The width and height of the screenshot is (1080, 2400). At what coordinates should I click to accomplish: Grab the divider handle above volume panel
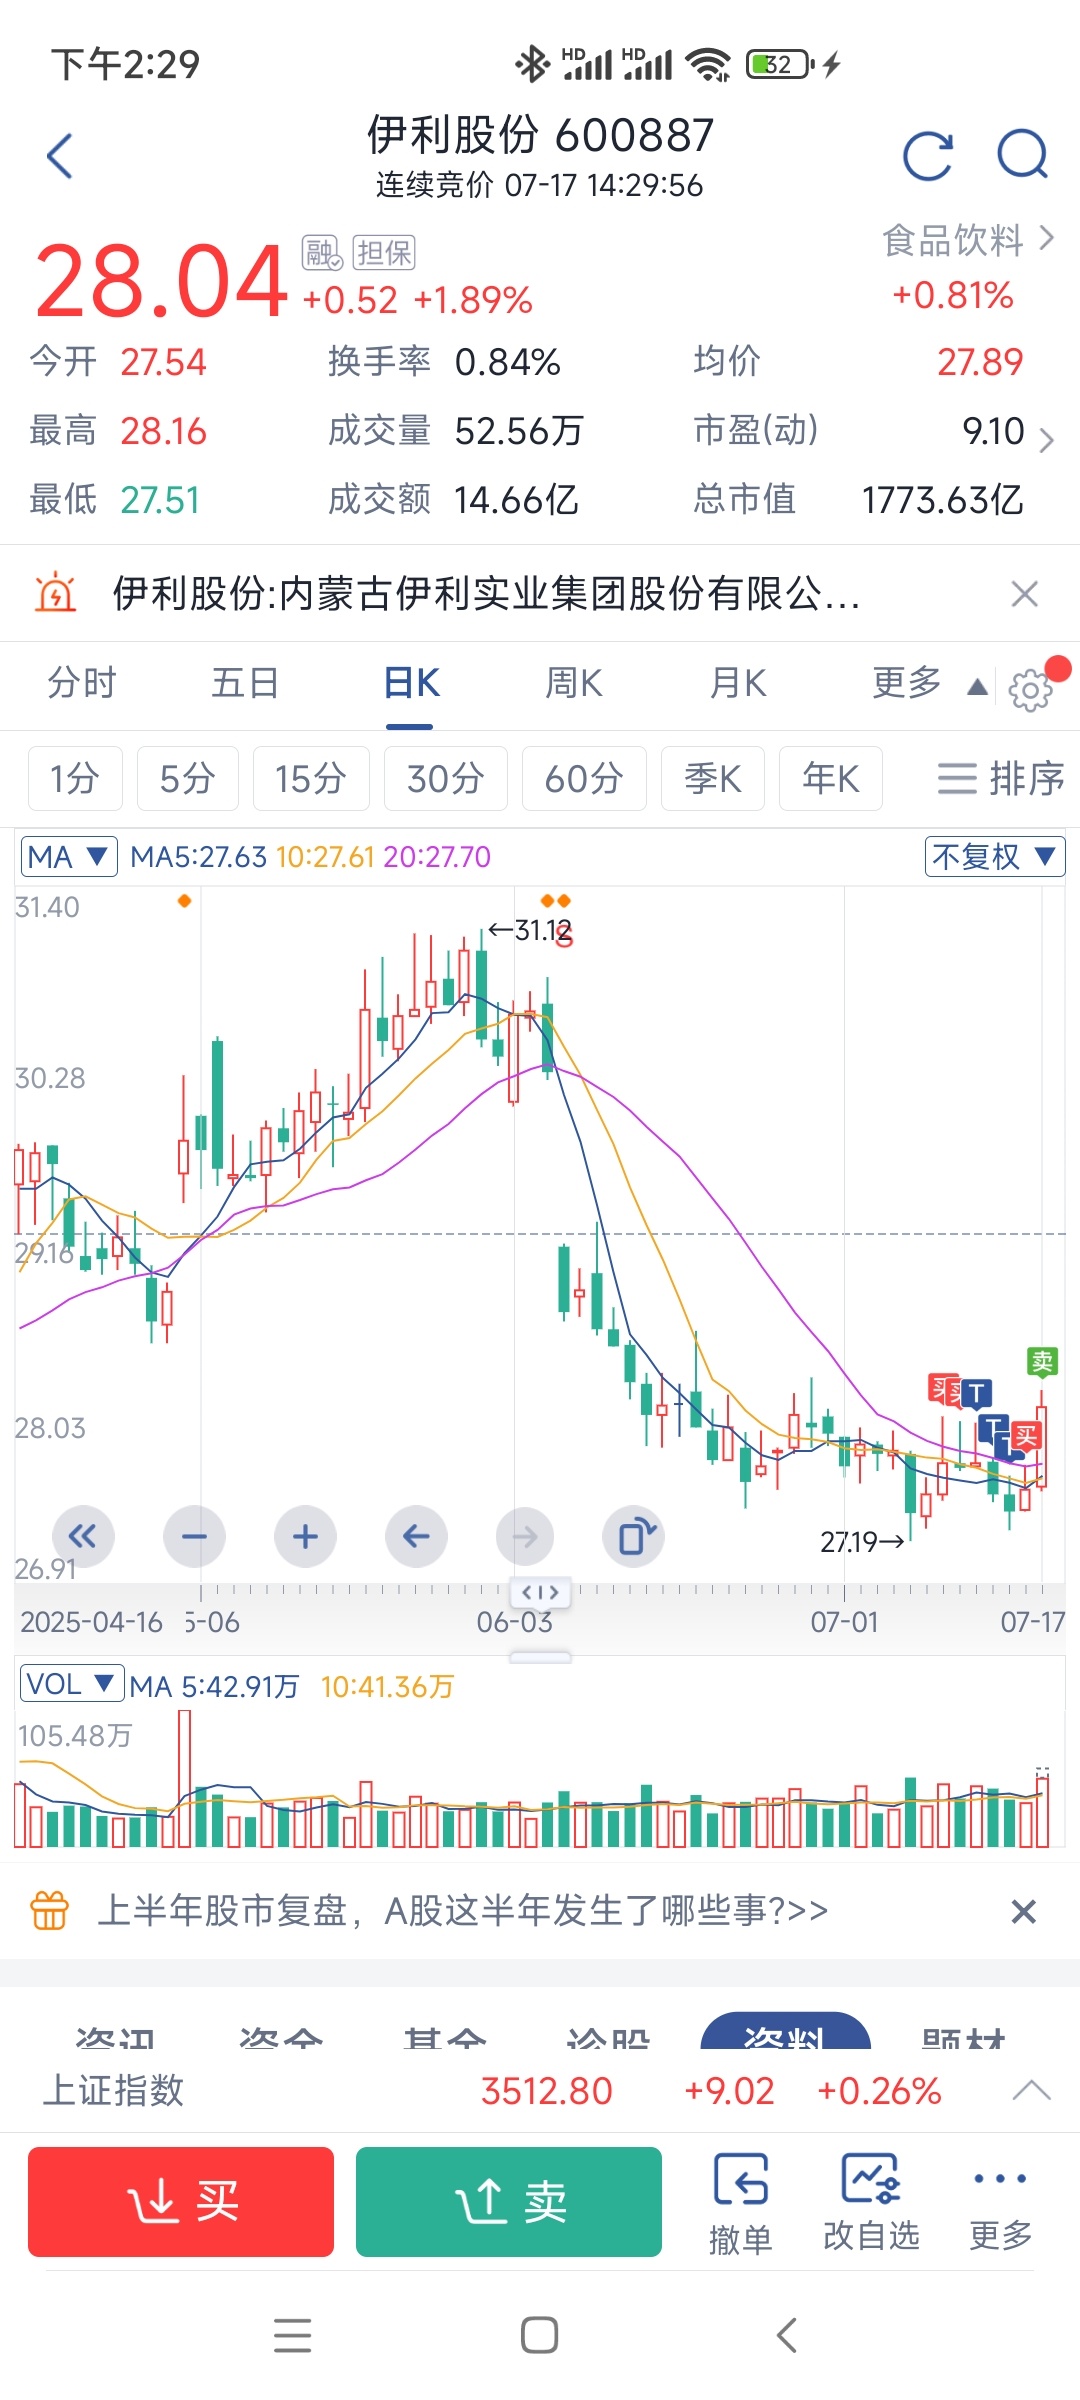coord(540,1657)
